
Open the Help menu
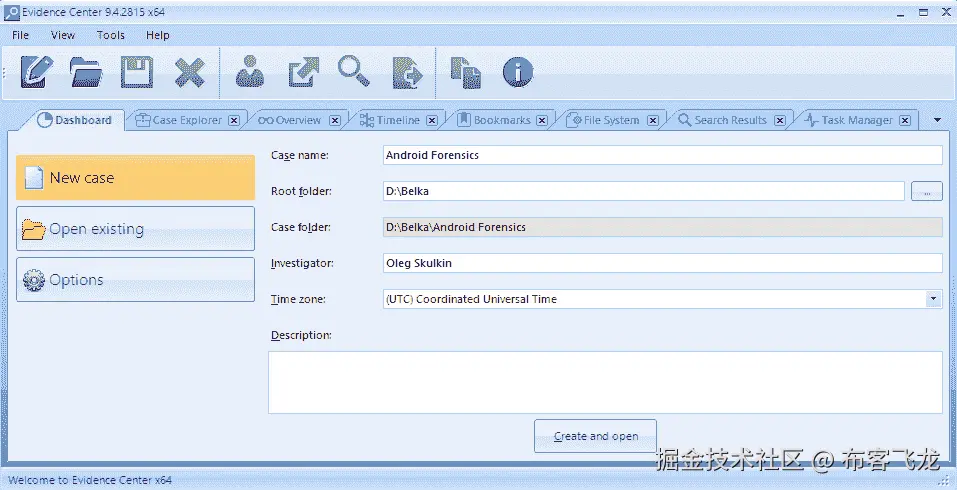coord(157,35)
